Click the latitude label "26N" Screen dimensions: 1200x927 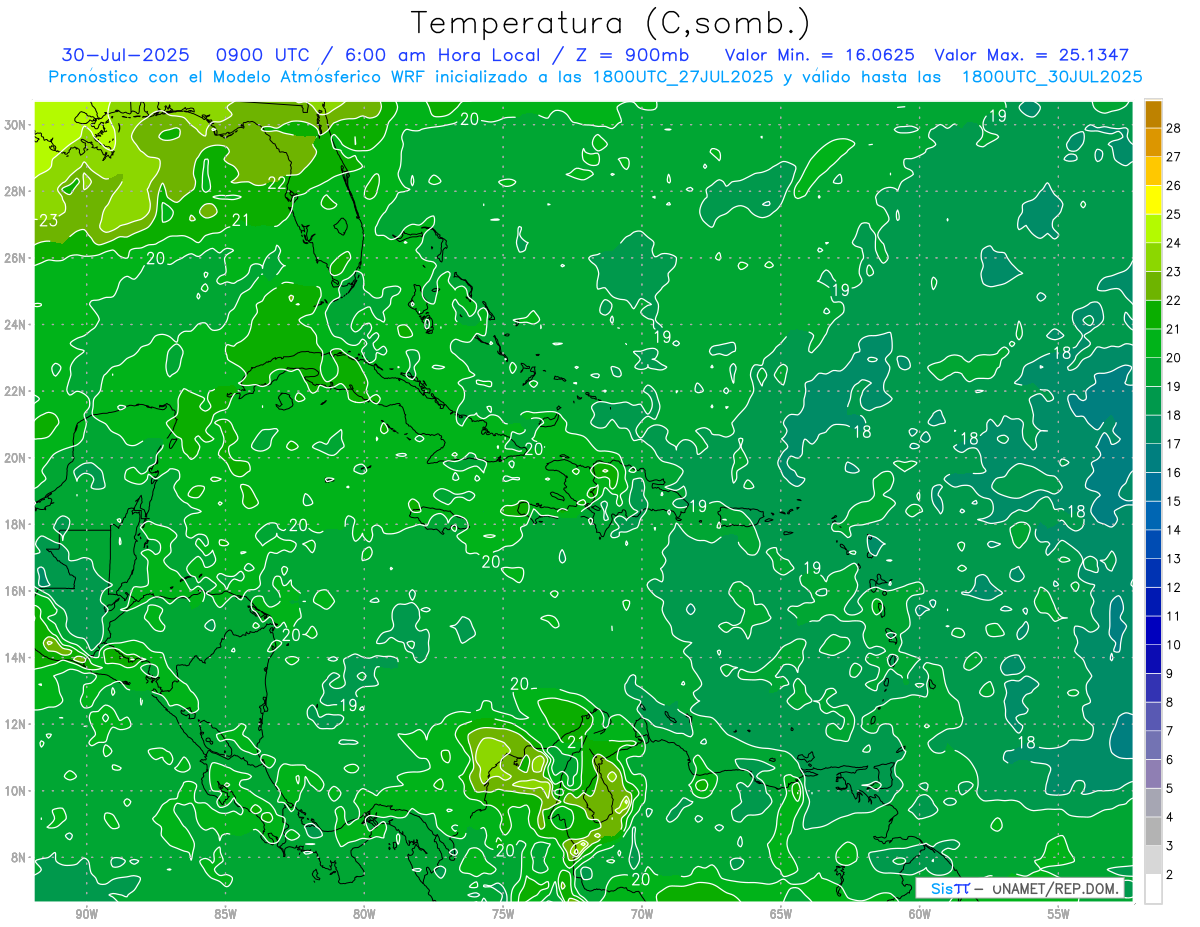tap(17, 258)
